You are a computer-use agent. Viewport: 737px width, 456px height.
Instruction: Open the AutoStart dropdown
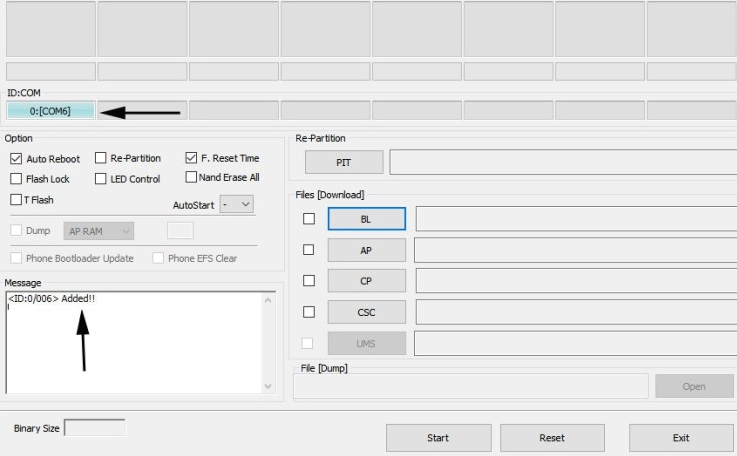(x=237, y=204)
